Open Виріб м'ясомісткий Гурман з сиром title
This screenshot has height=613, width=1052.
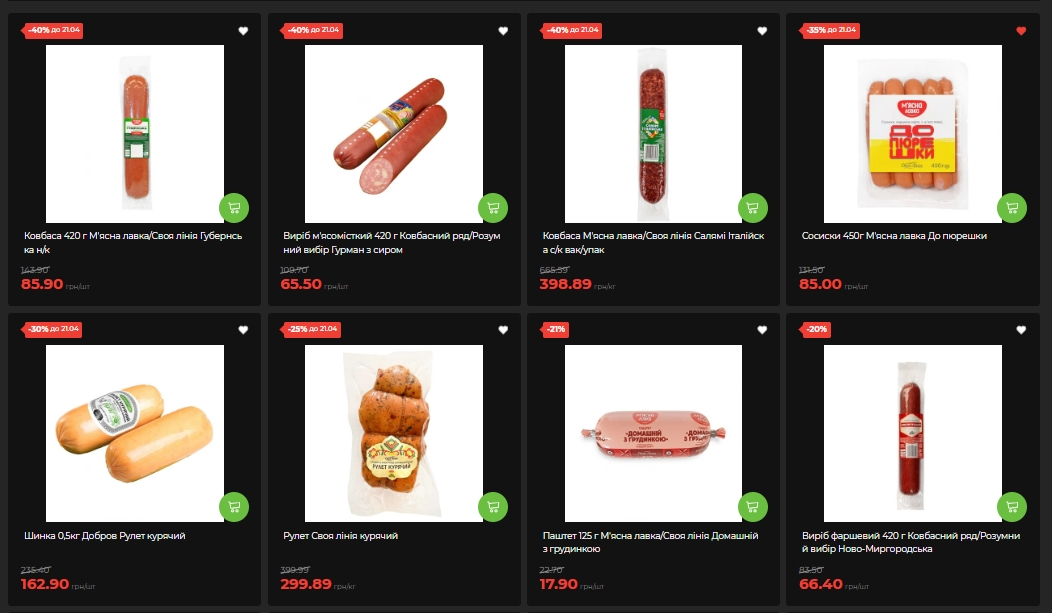[x=392, y=243]
